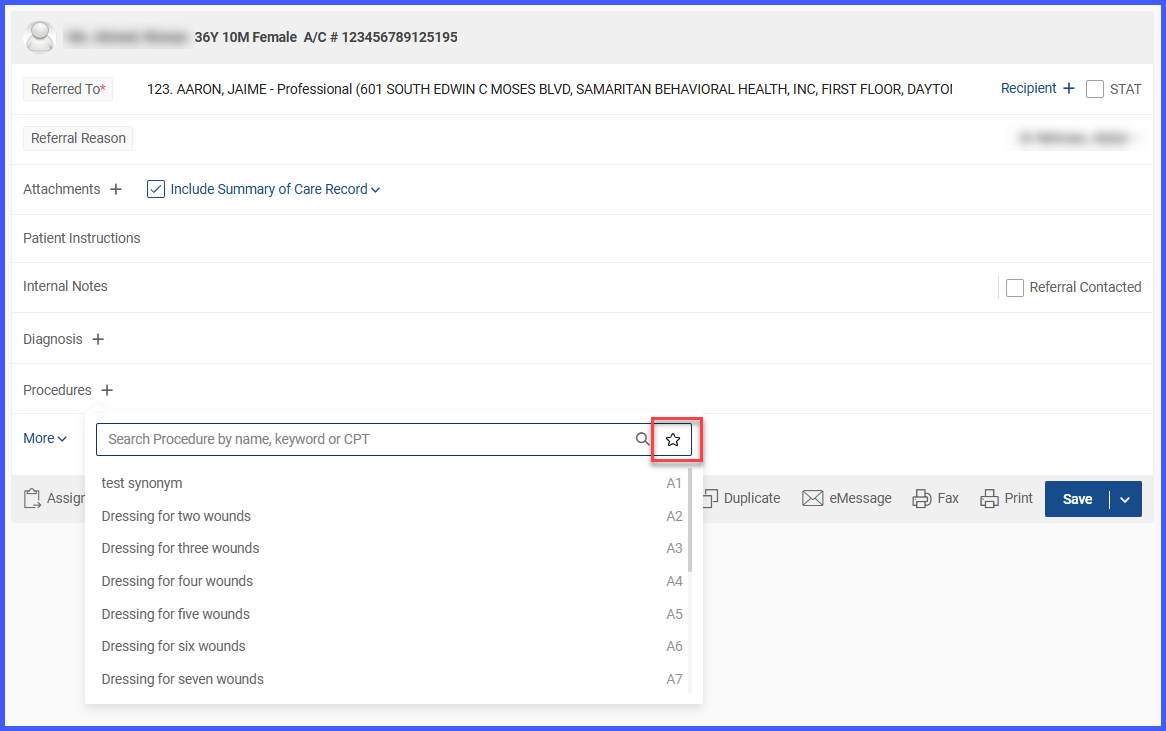Click the Fax printer icon
This screenshot has width=1166, height=731.
click(x=922, y=498)
